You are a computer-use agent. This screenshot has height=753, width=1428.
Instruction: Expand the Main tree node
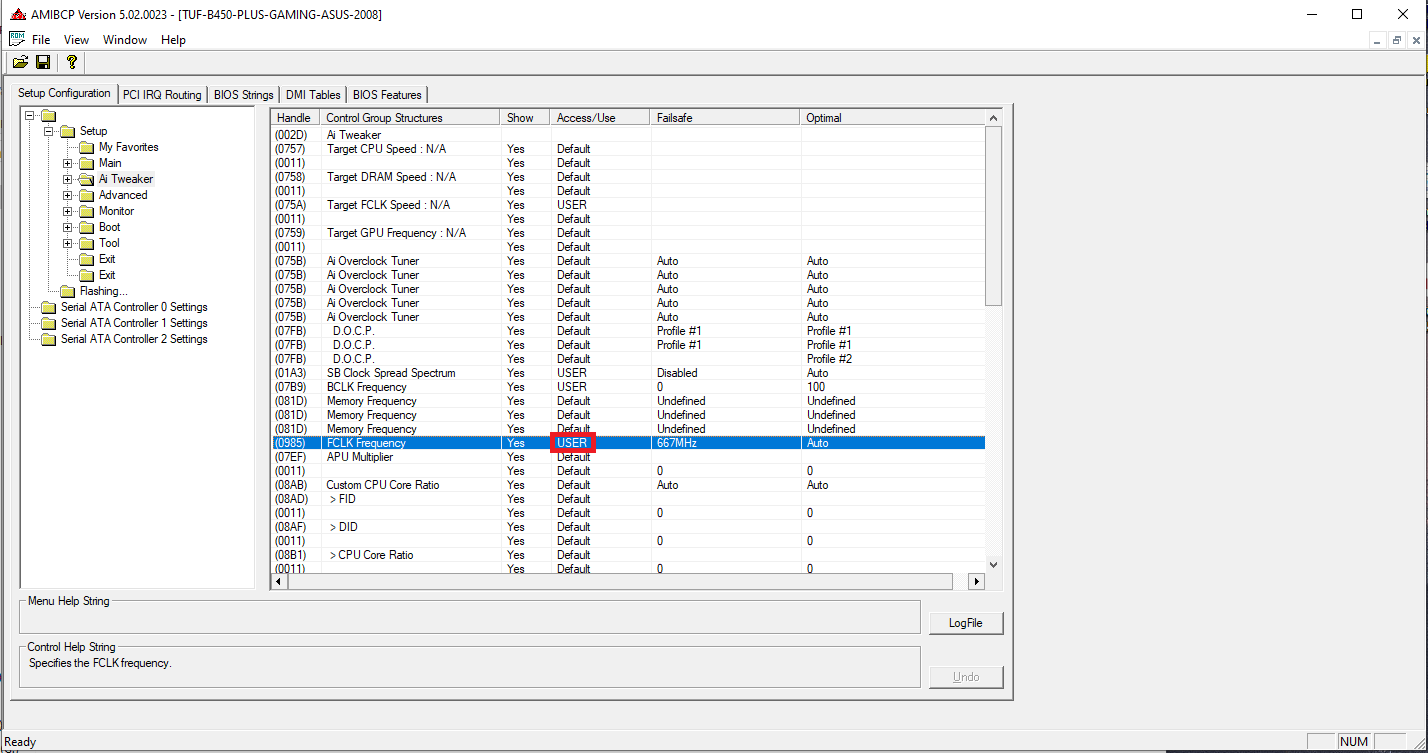67,163
